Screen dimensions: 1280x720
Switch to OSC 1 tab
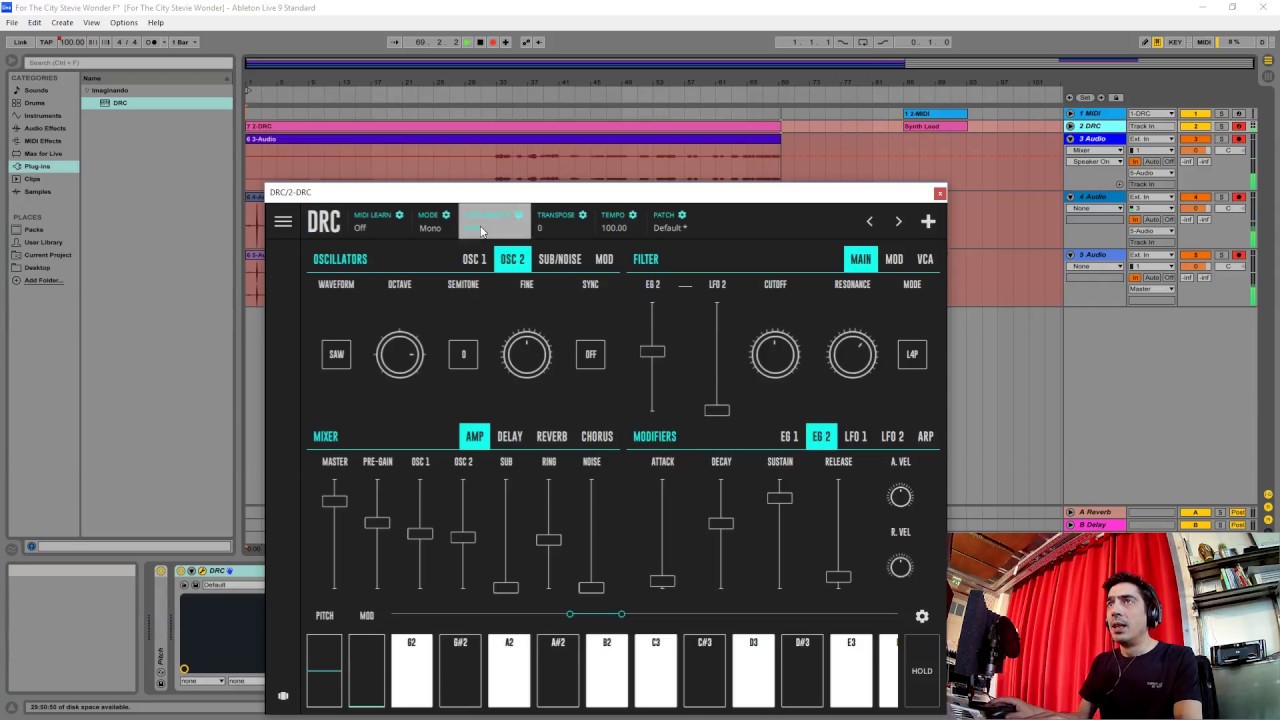click(x=474, y=259)
